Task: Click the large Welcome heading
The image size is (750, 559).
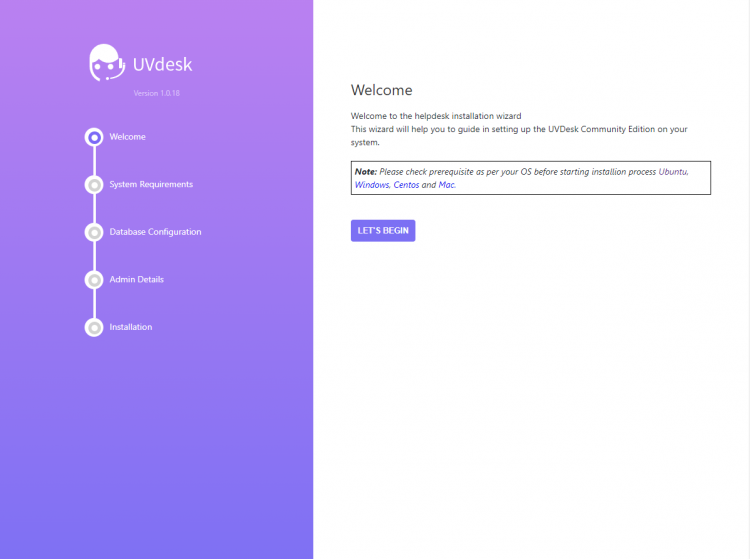Action: 381,90
